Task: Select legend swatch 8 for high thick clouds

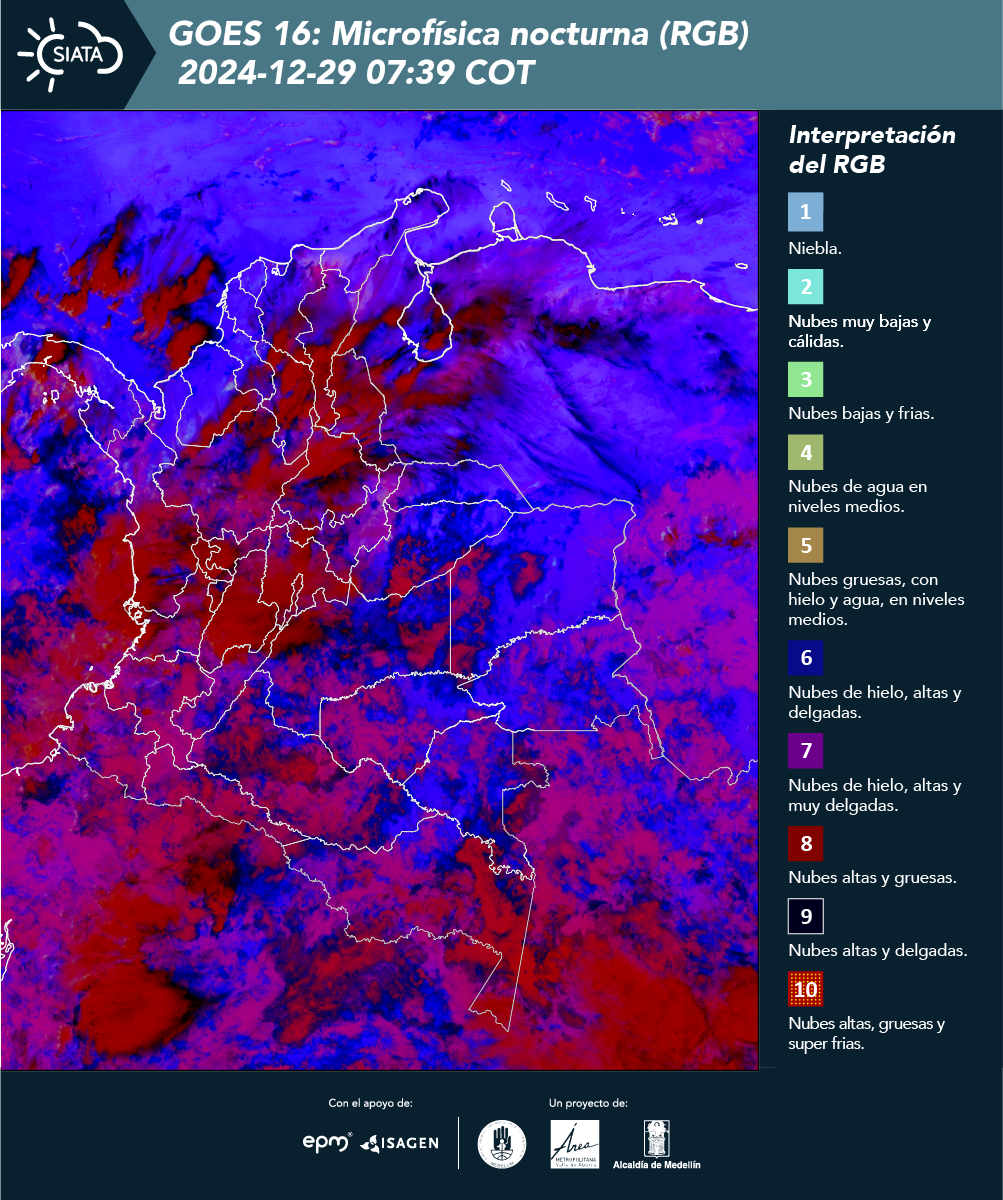Action: [805, 843]
